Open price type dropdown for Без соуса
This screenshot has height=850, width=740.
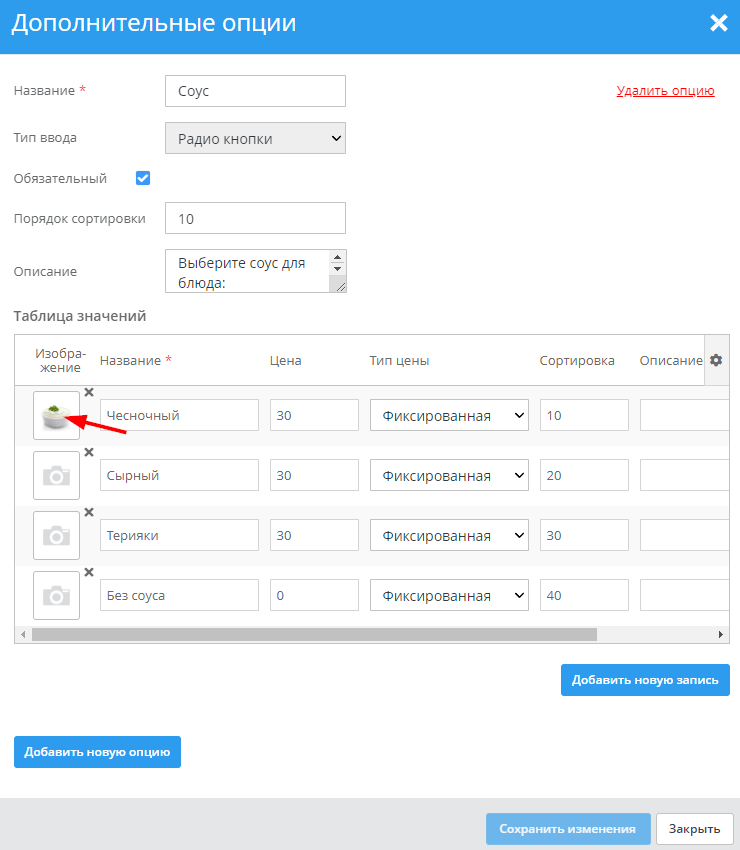(x=449, y=596)
